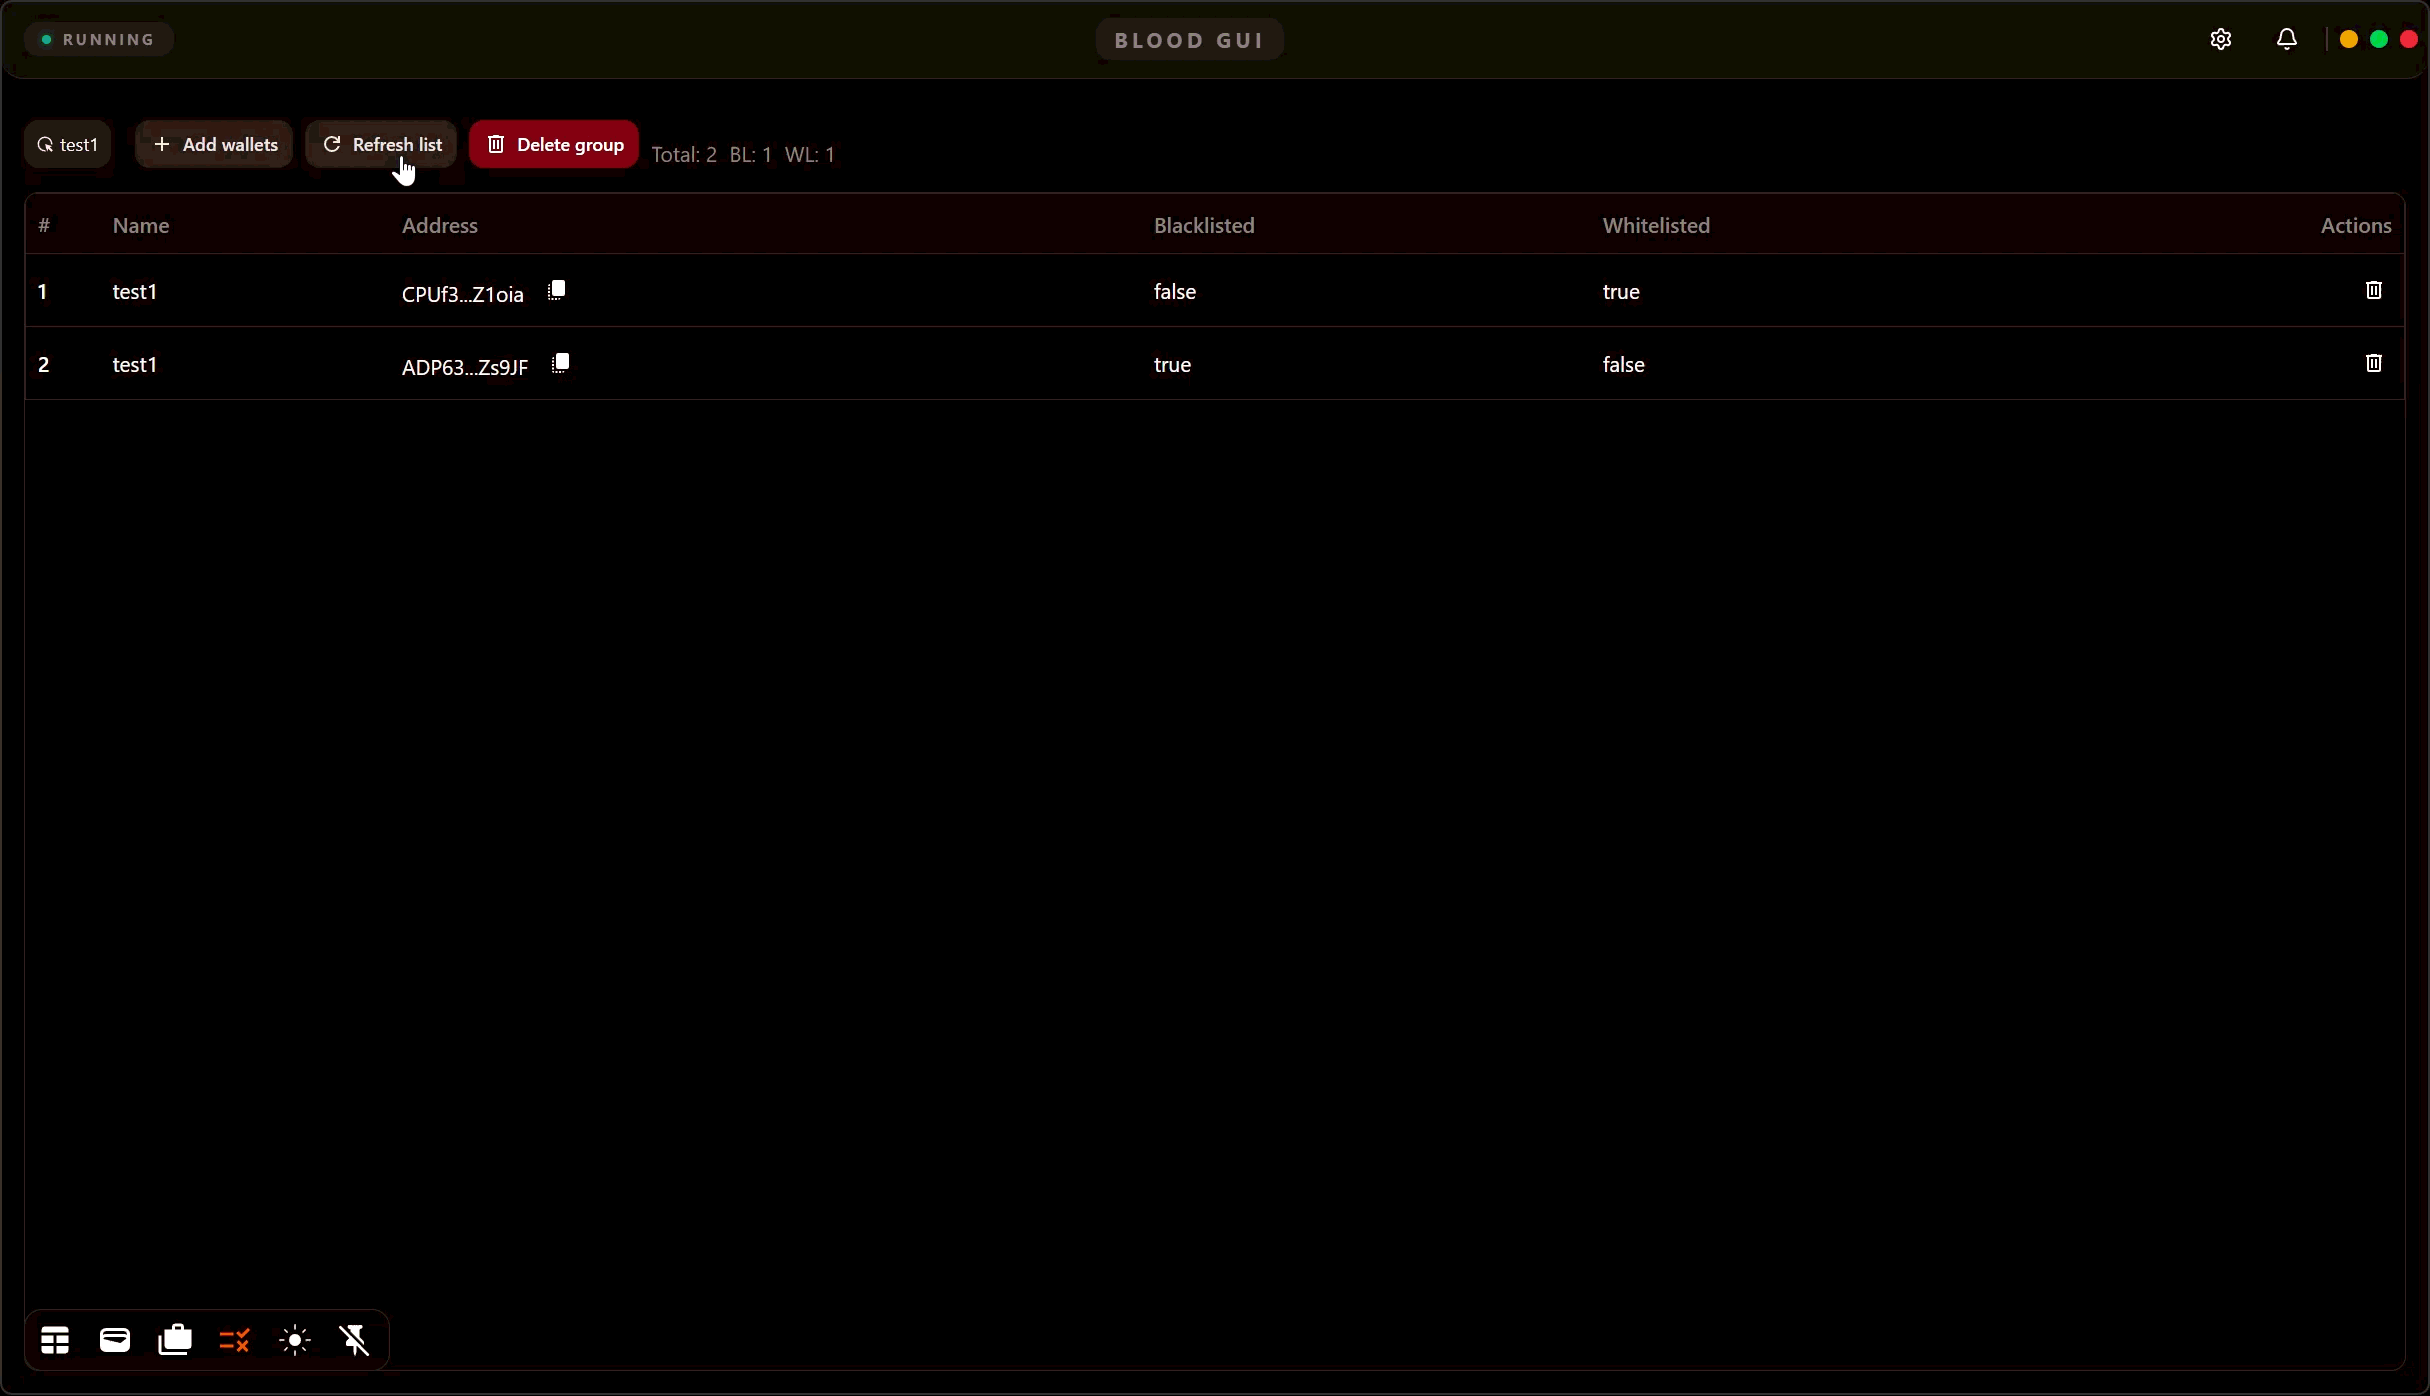Click the WL: 1 counter
The width and height of the screenshot is (2430, 1396).
tap(810, 155)
